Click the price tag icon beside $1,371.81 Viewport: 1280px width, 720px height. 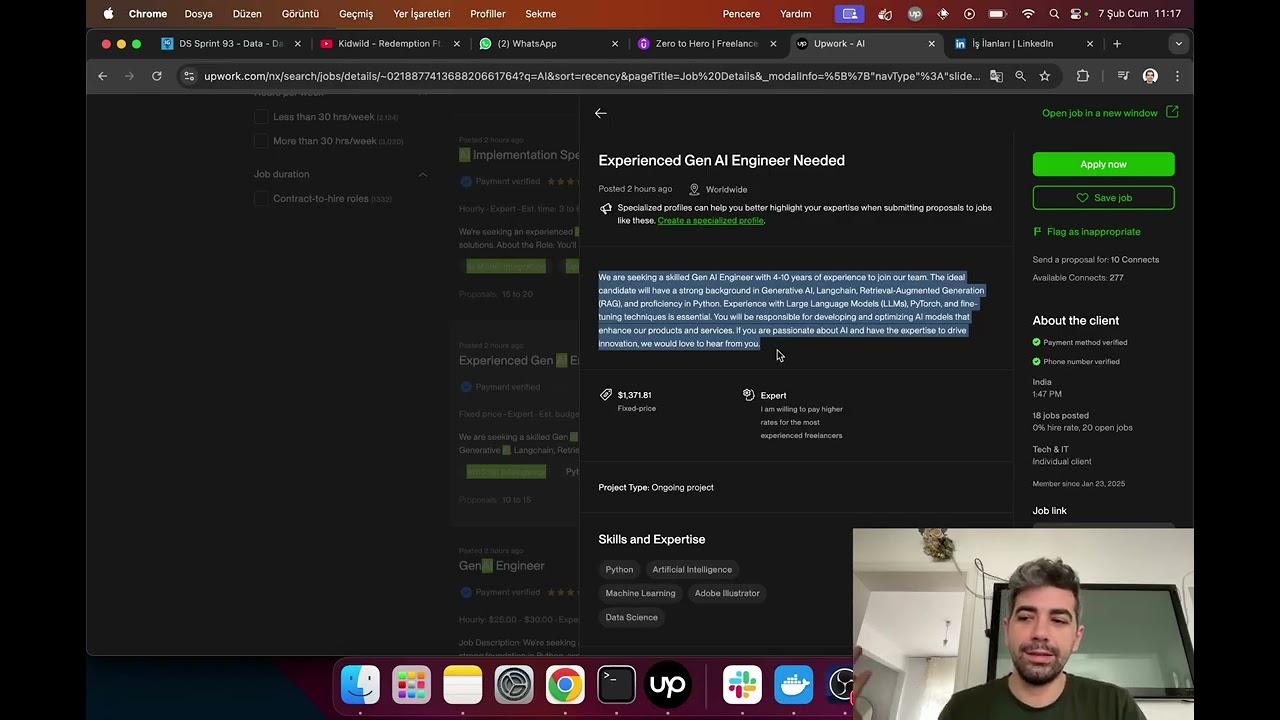coord(605,395)
